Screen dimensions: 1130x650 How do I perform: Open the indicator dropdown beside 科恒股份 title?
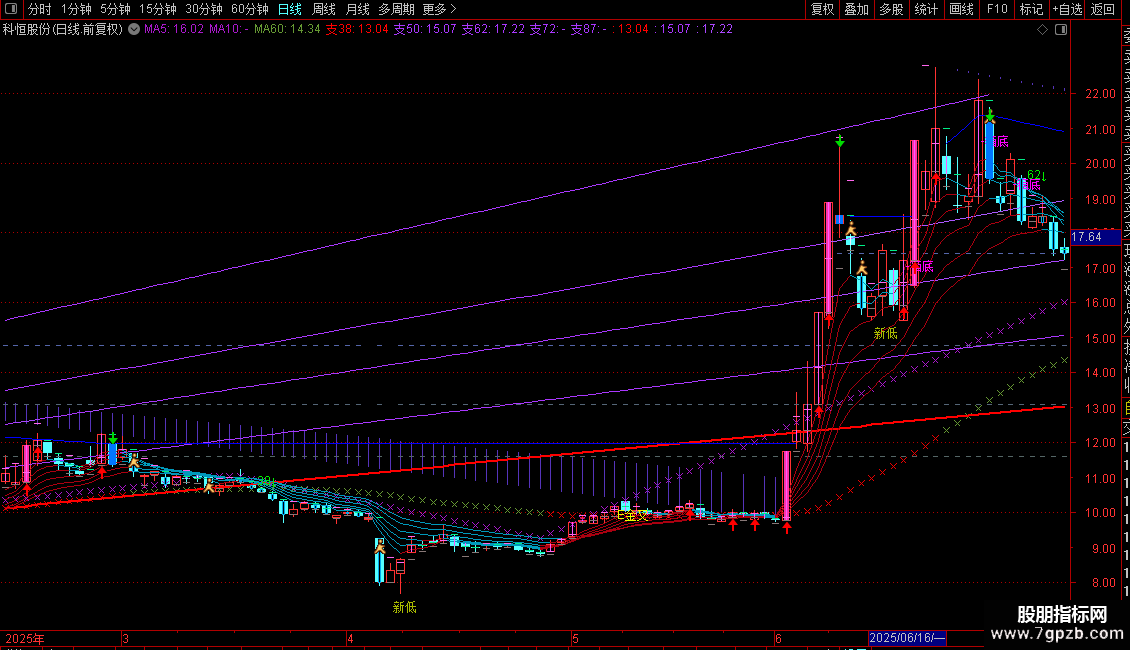coord(134,29)
